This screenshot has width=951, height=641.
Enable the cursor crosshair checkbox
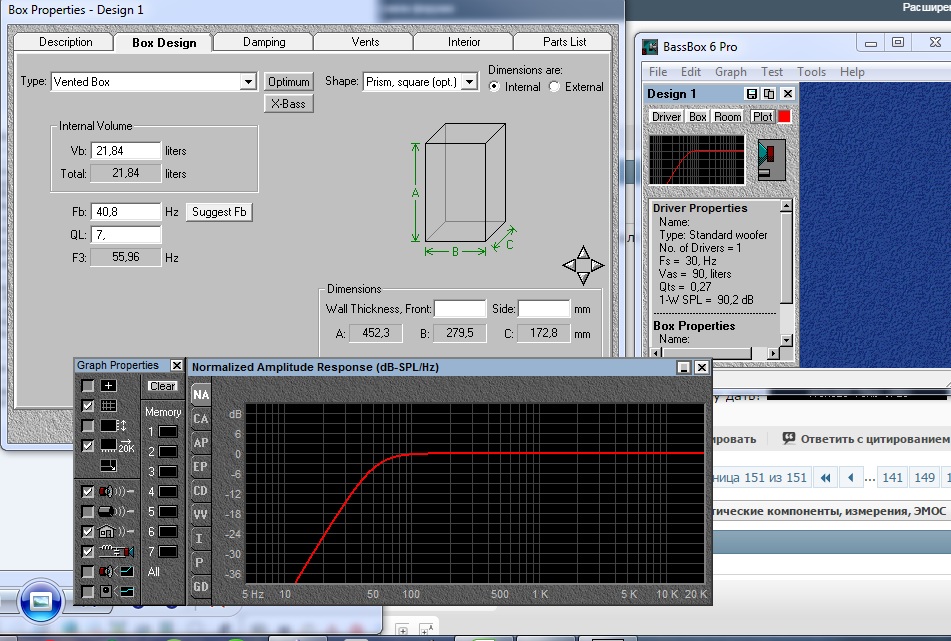pyautogui.click(x=88, y=386)
